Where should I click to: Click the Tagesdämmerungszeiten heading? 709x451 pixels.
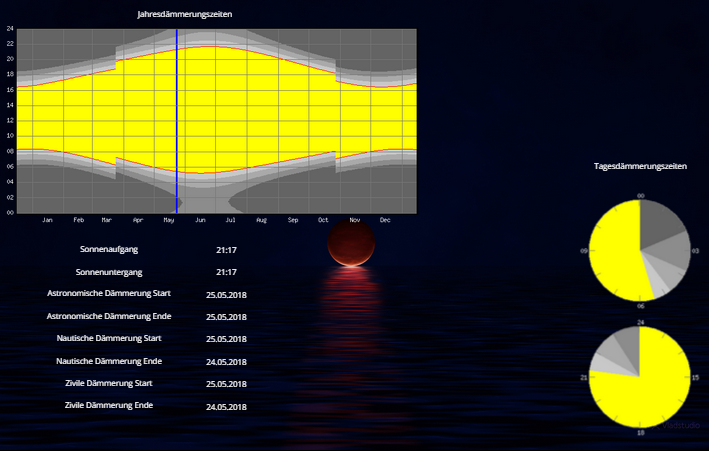[x=640, y=166]
